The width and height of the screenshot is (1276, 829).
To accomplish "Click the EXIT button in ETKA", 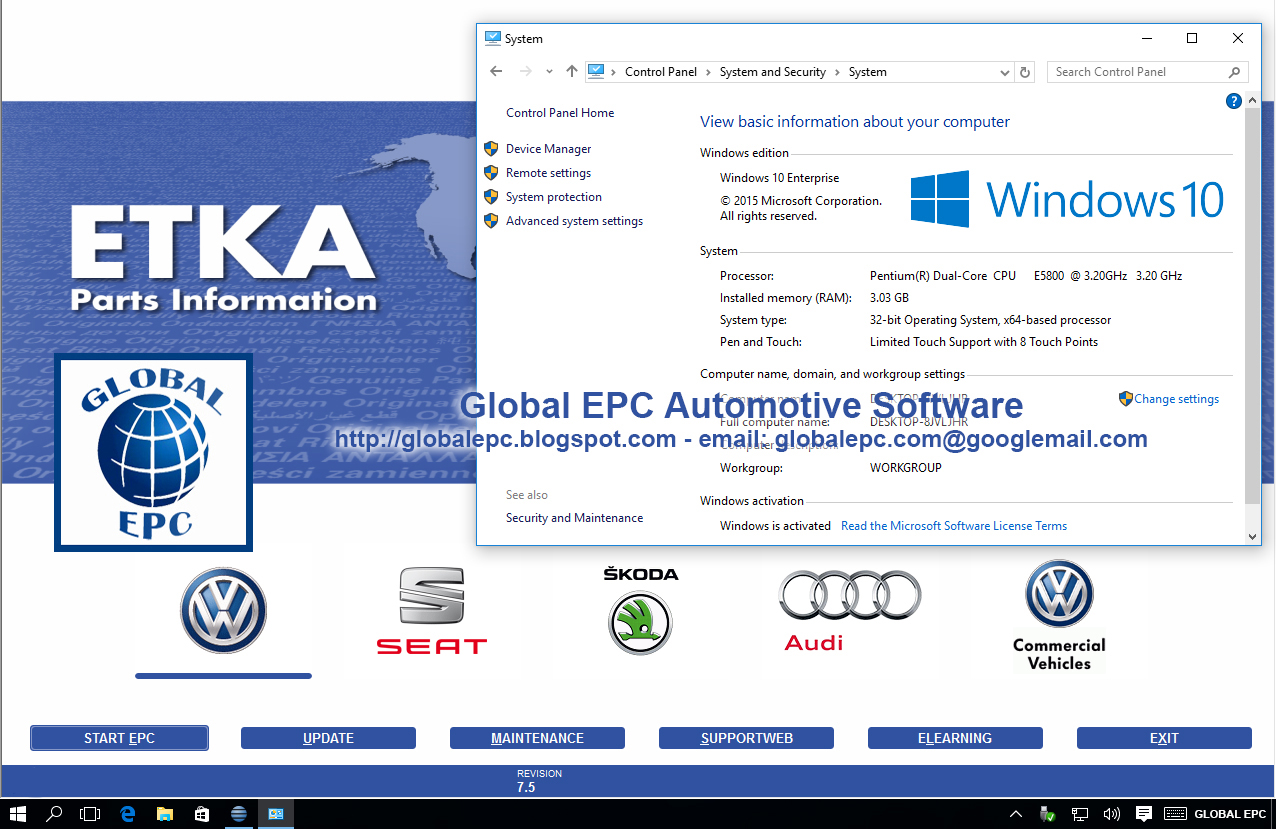I will click(1164, 738).
